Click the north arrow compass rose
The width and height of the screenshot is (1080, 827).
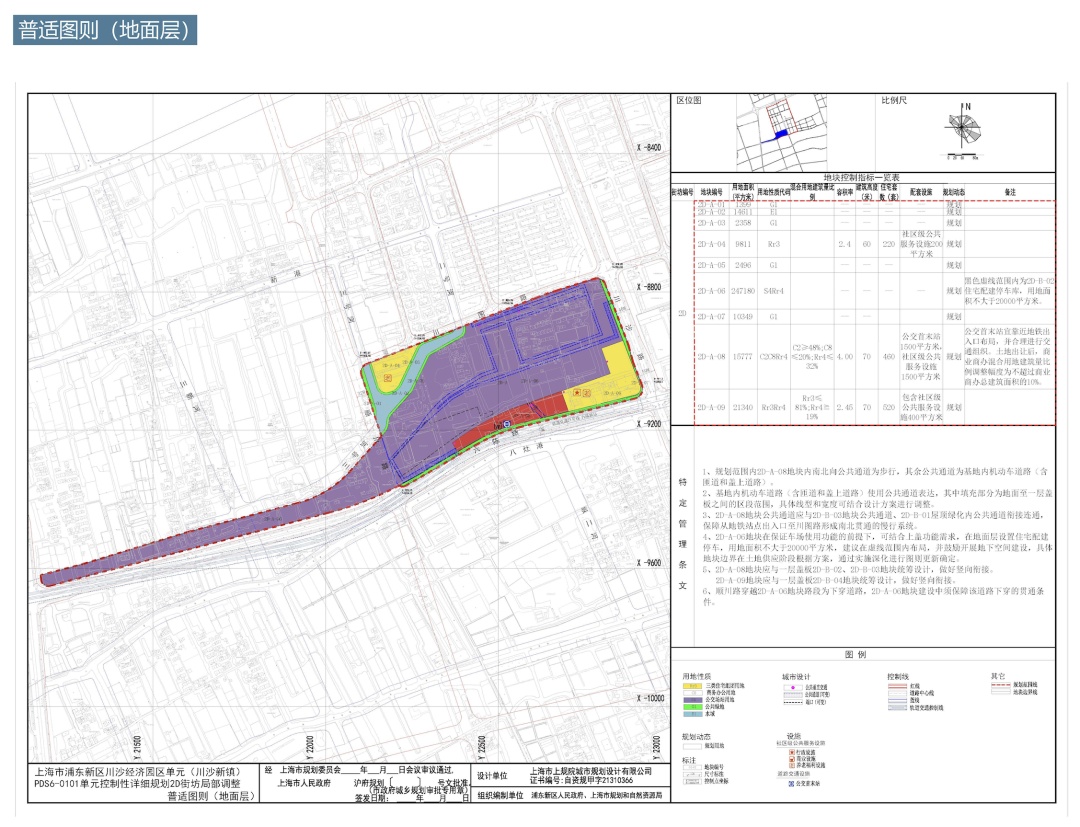coord(960,127)
